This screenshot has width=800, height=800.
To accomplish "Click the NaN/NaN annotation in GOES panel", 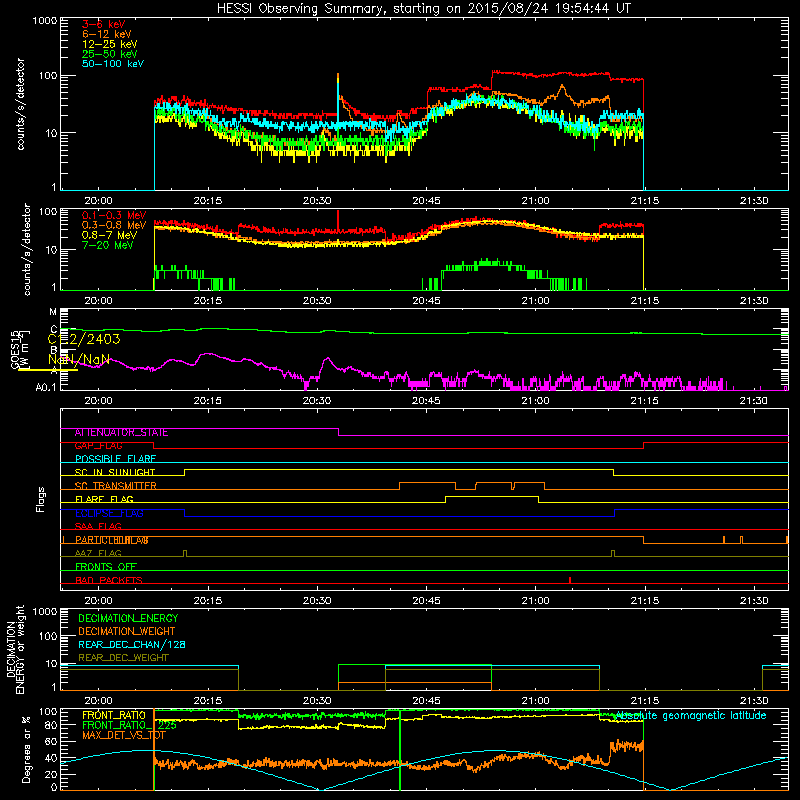I will [x=79, y=359].
